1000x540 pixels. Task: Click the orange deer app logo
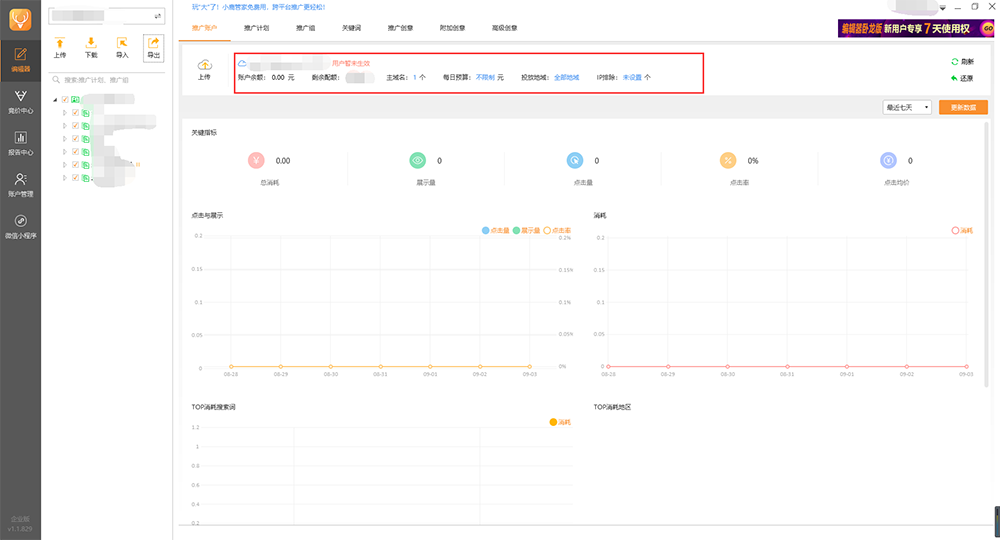[x=20, y=20]
